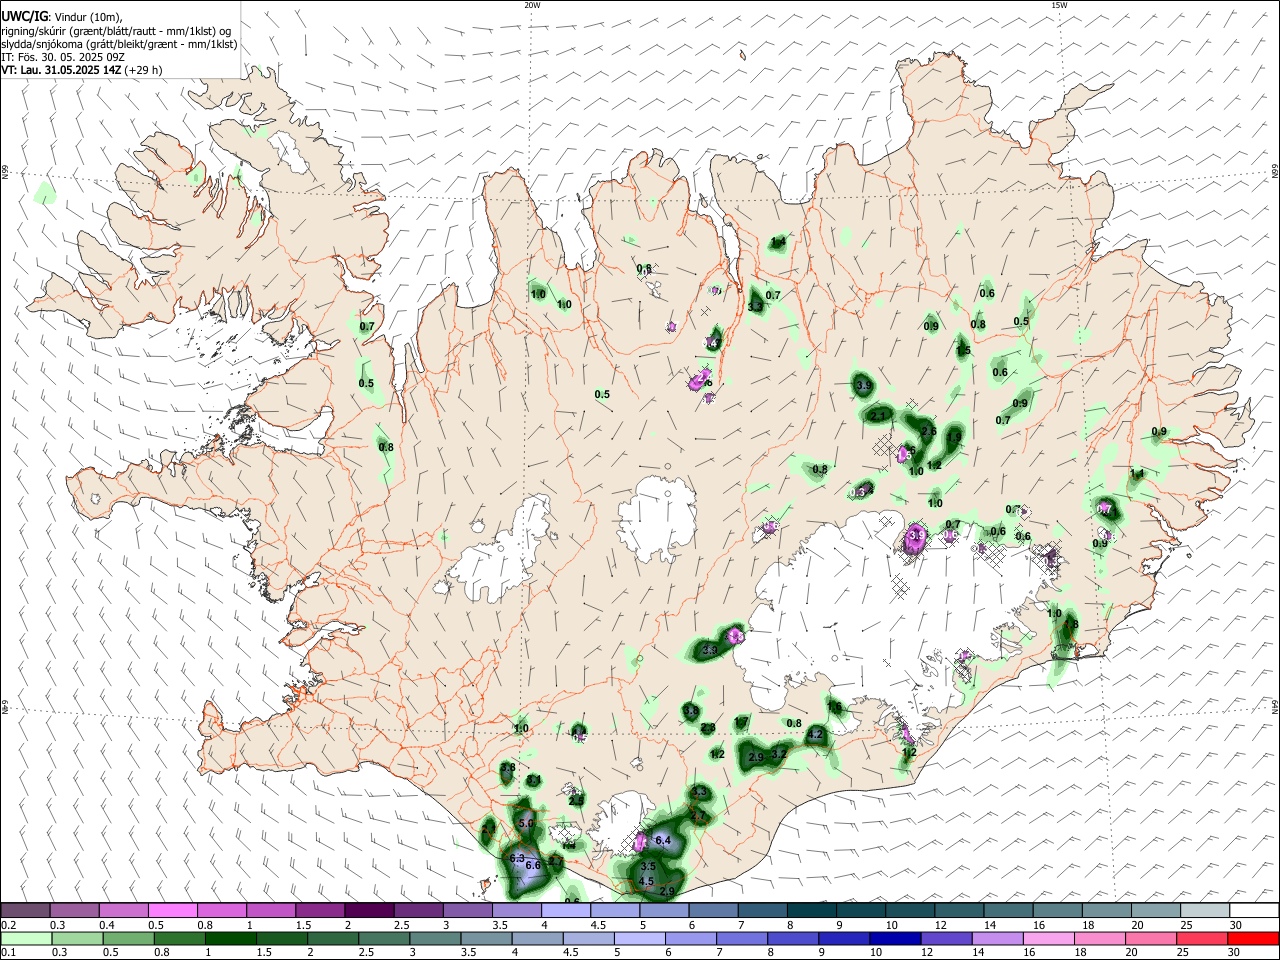Click the 6.4 precipitation value on the map
The width and height of the screenshot is (1280, 960).
[662, 841]
